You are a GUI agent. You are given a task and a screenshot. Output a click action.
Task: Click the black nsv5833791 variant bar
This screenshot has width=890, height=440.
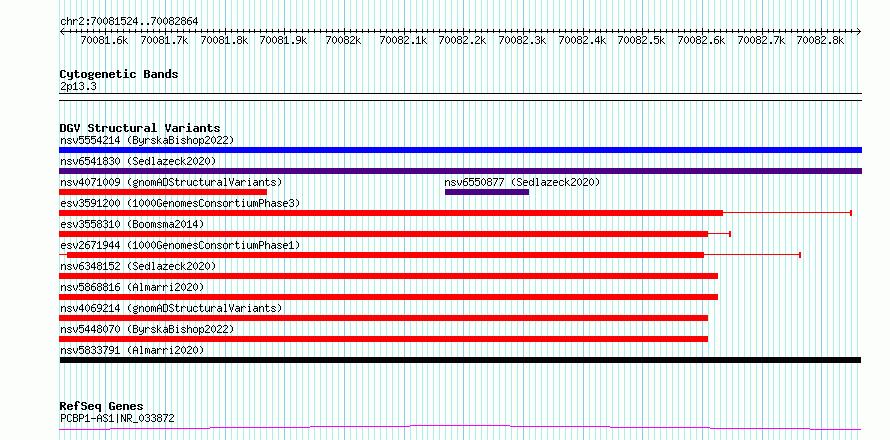pos(460,360)
